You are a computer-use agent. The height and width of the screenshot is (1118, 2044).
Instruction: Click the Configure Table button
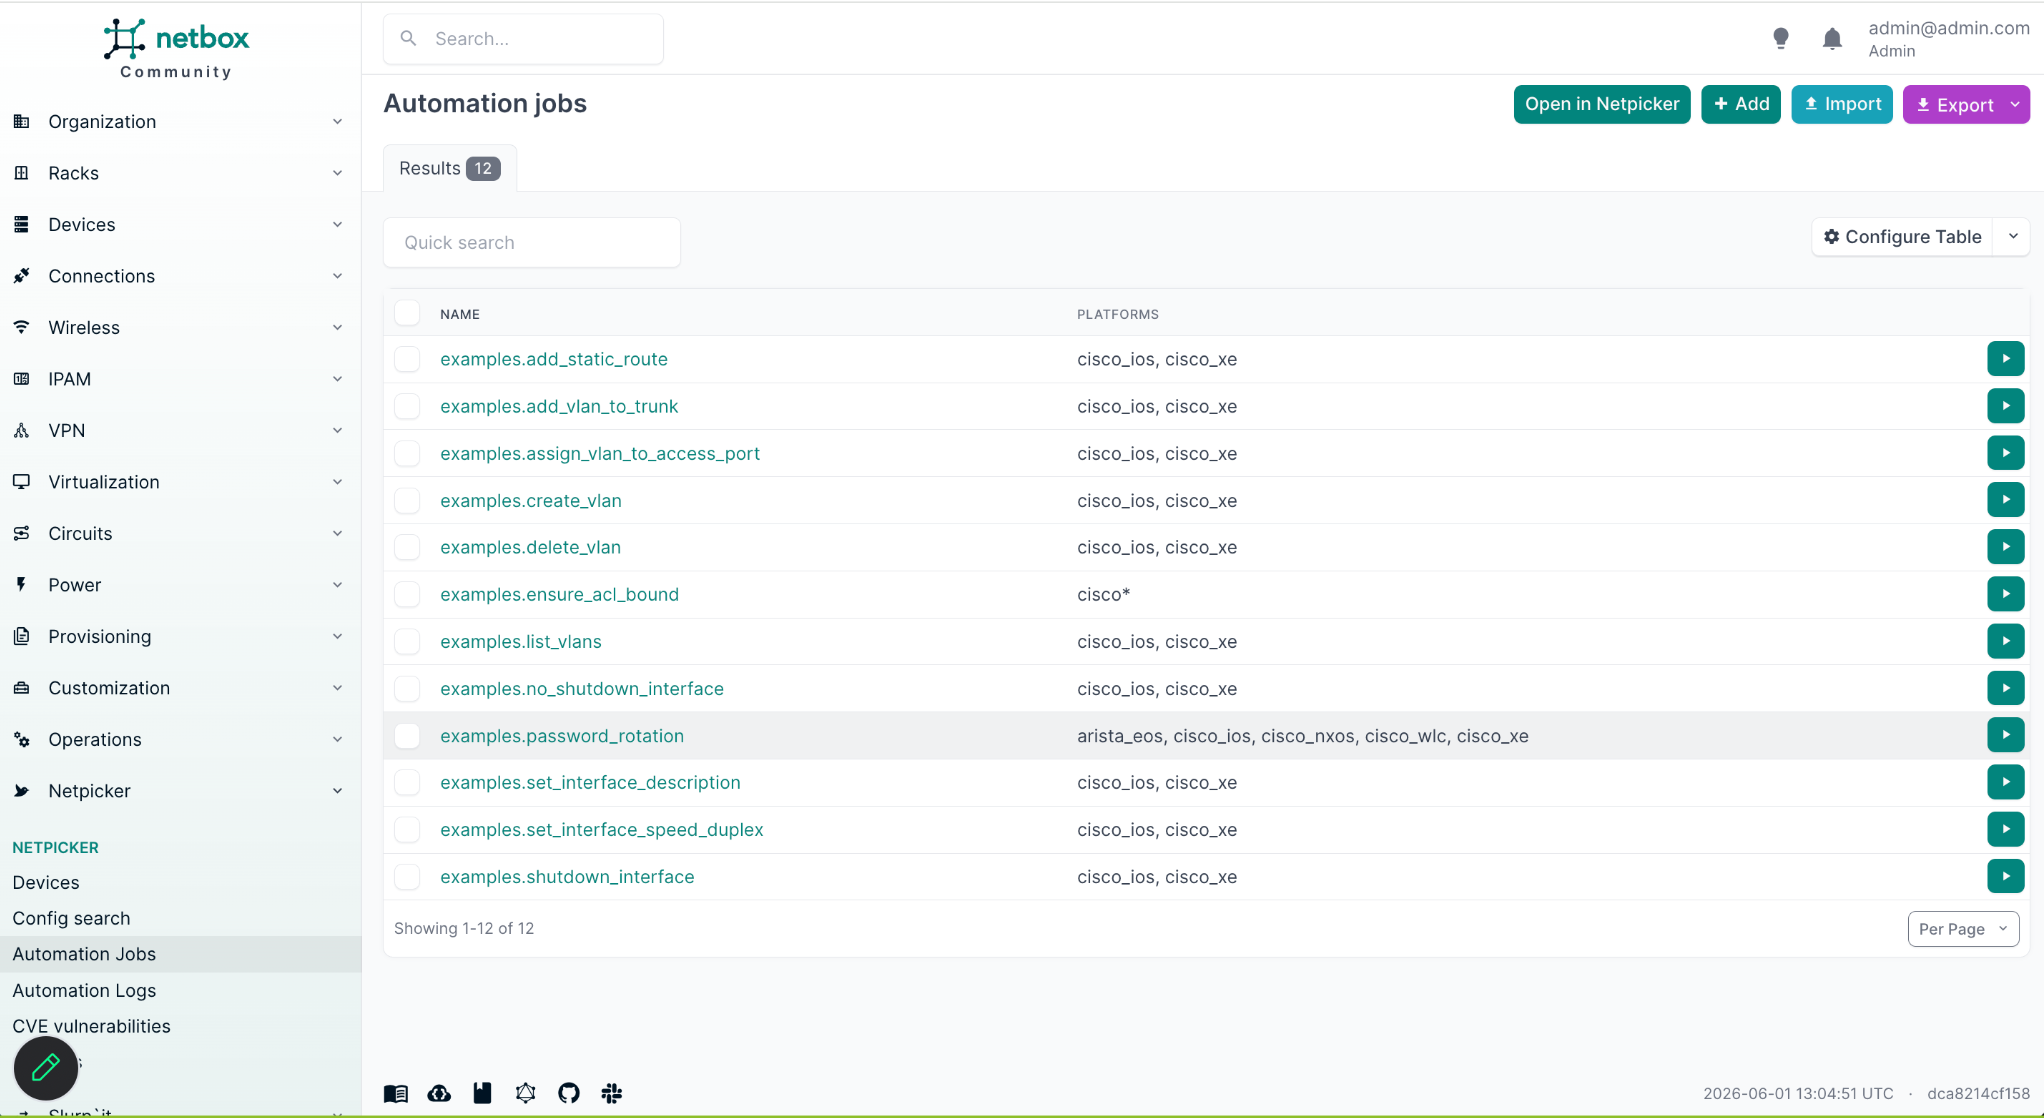pos(1903,237)
